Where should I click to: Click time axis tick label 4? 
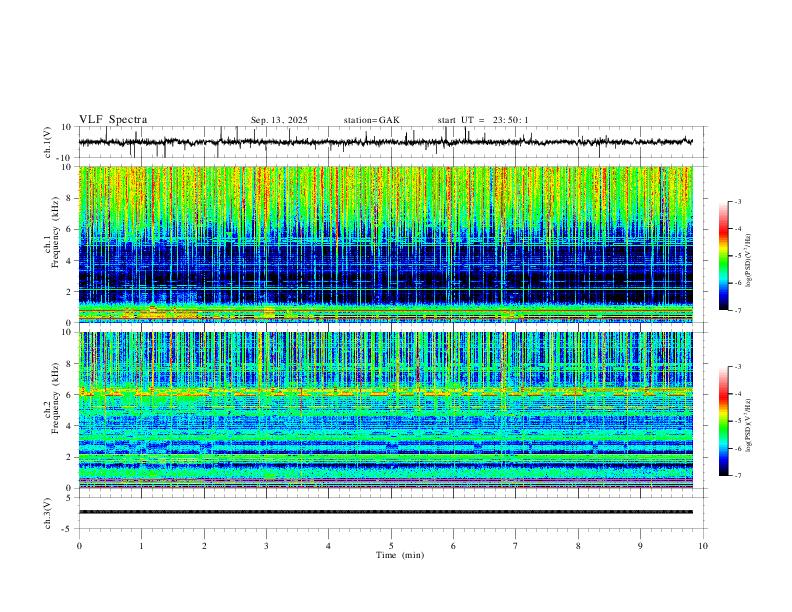coord(328,546)
